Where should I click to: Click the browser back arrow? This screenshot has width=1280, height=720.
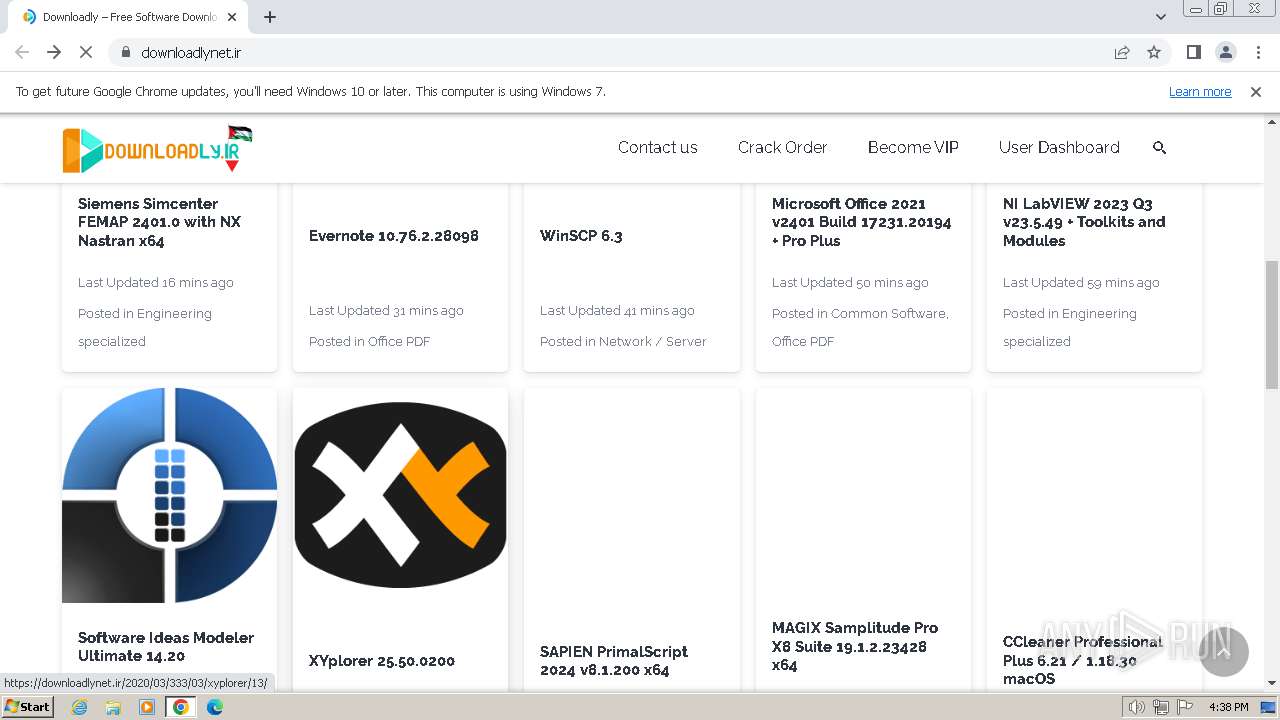[x=22, y=52]
